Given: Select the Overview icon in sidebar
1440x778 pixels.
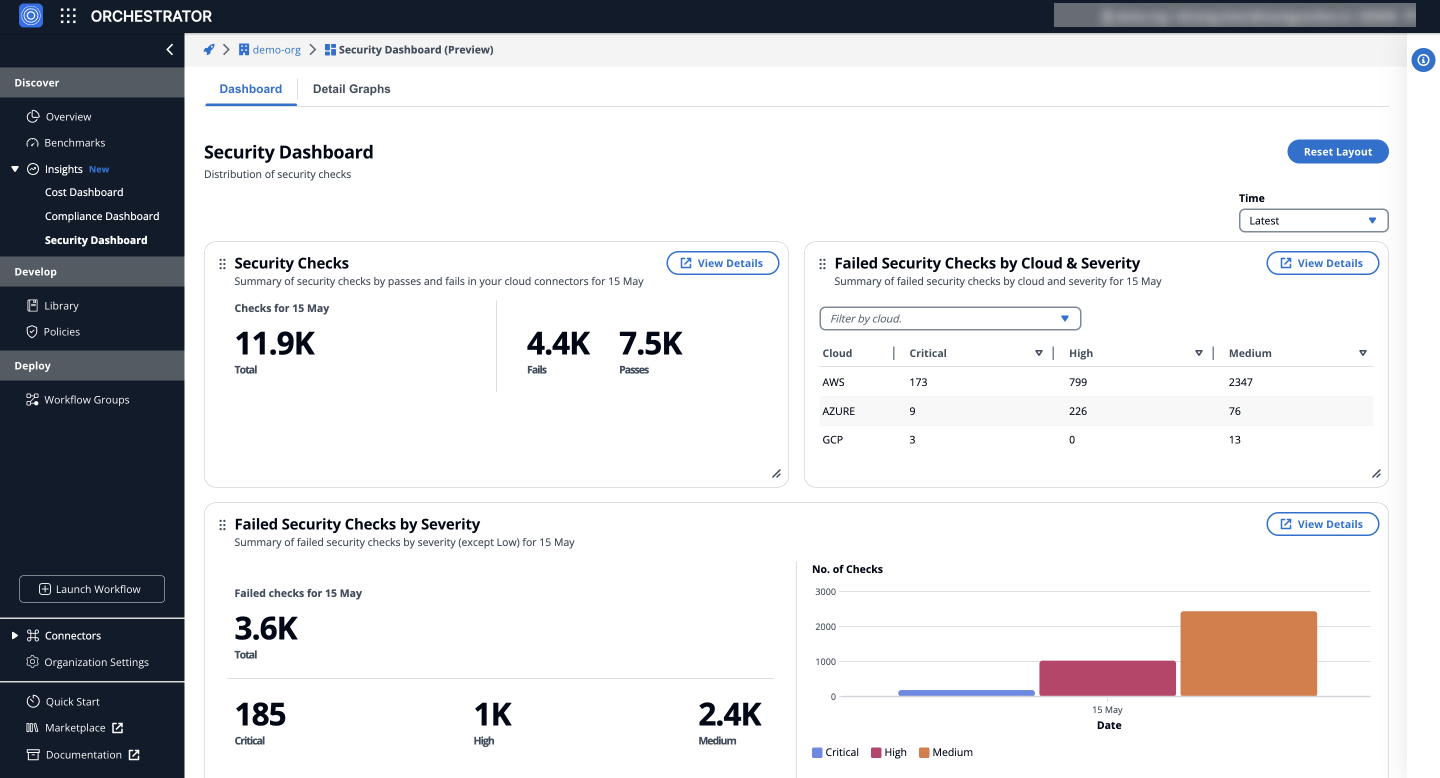Looking at the screenshot, I should (31, 116).
